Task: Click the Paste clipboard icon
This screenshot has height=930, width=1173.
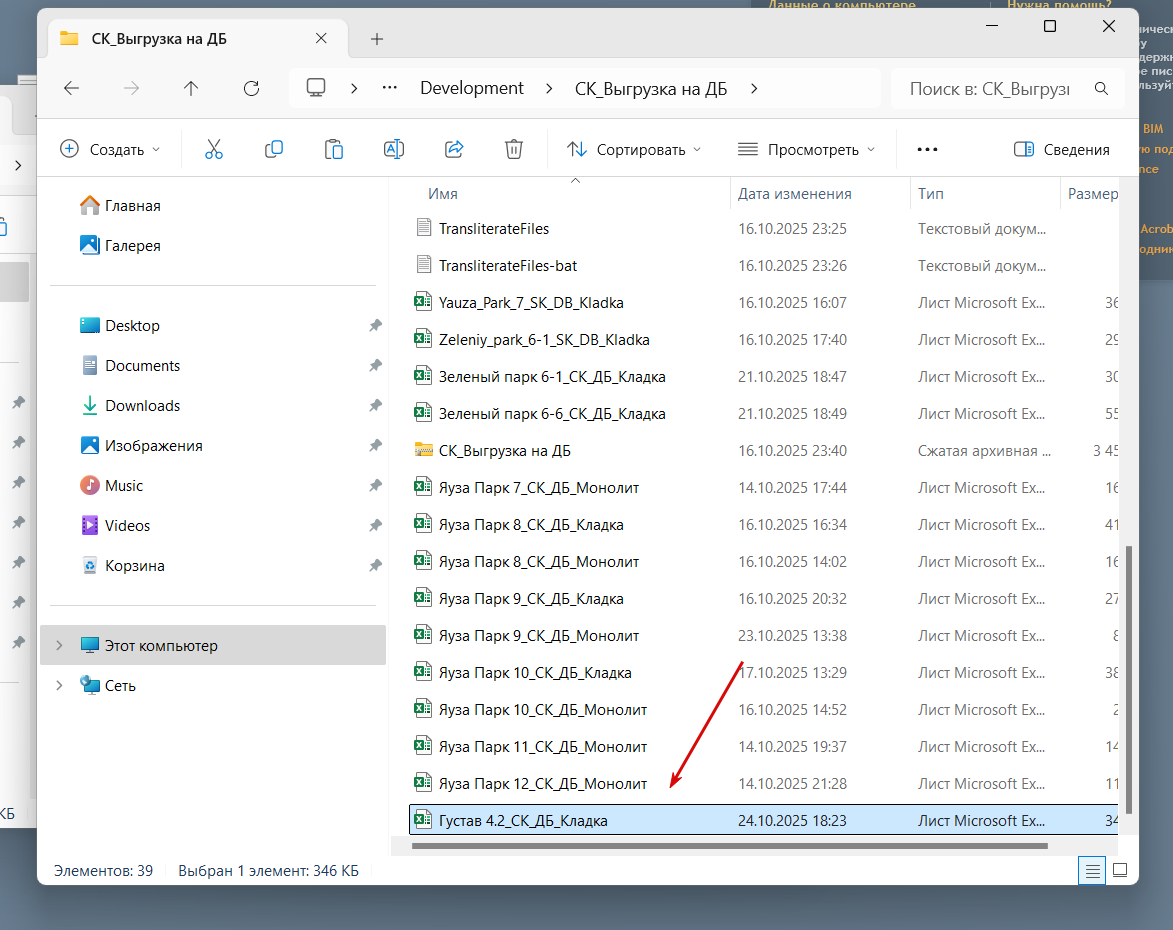Action: coord(334,150)
